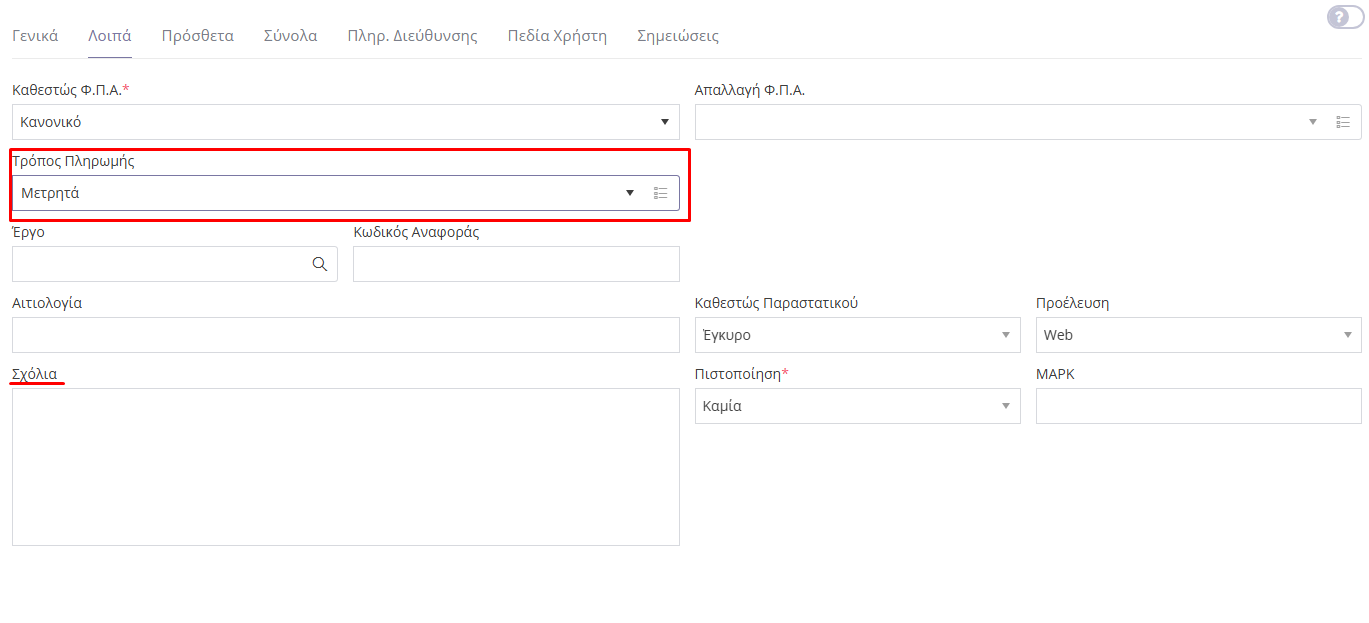Open the Πιστοποίηση dropdown
Viewport: 1369px width, 623px height.
[1006, 406]
